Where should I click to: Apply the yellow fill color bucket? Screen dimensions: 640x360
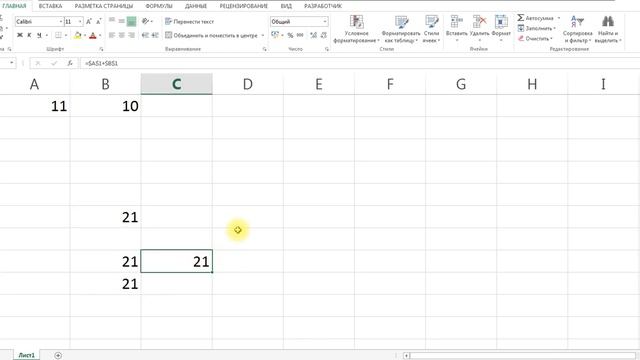pos(78,36)
